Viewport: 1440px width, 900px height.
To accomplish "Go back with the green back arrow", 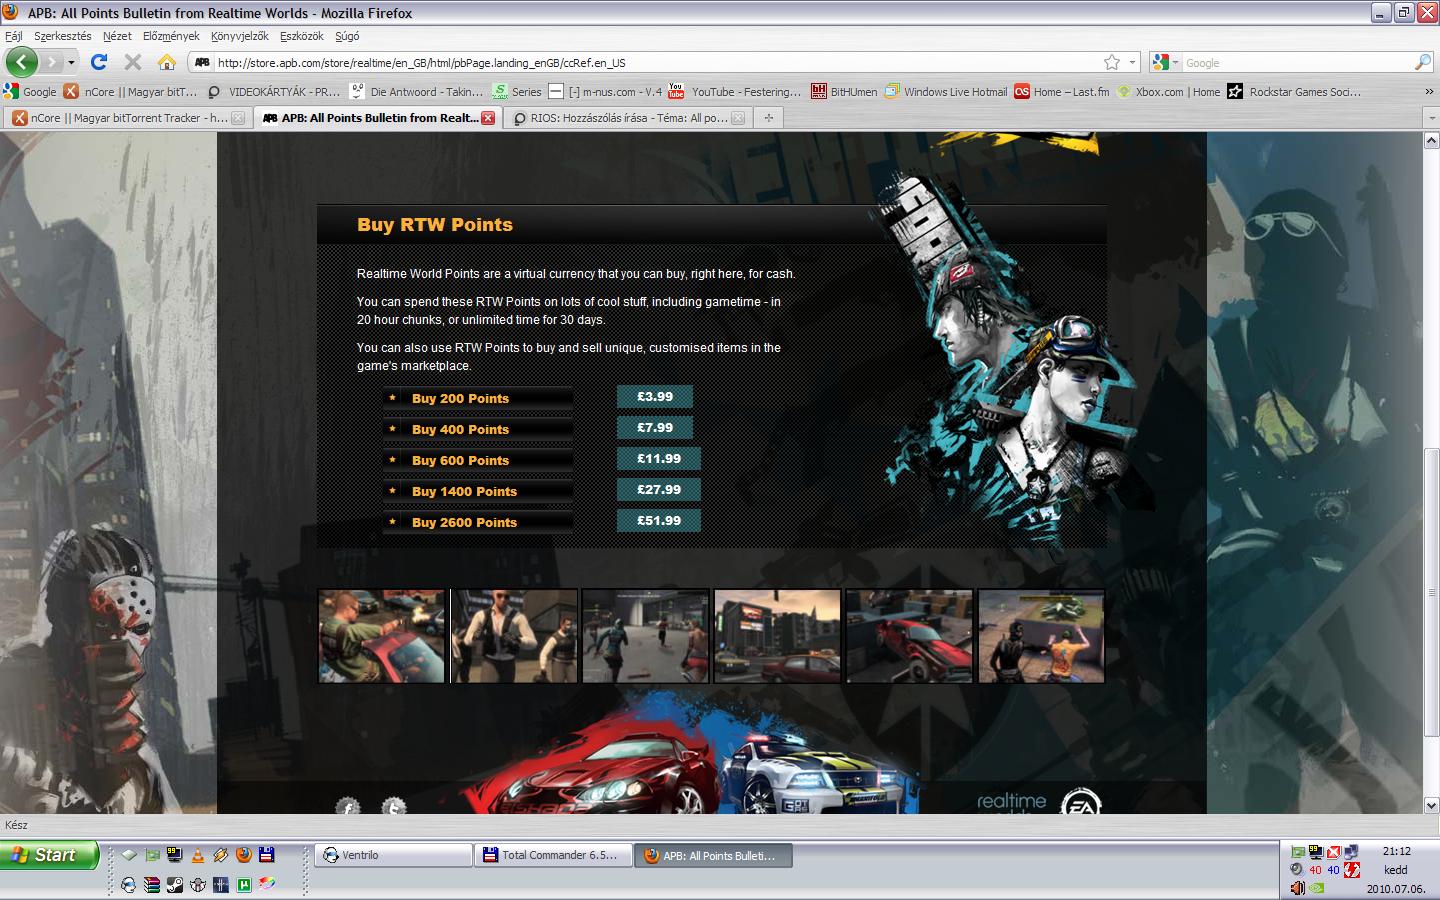I will (21, 62).
